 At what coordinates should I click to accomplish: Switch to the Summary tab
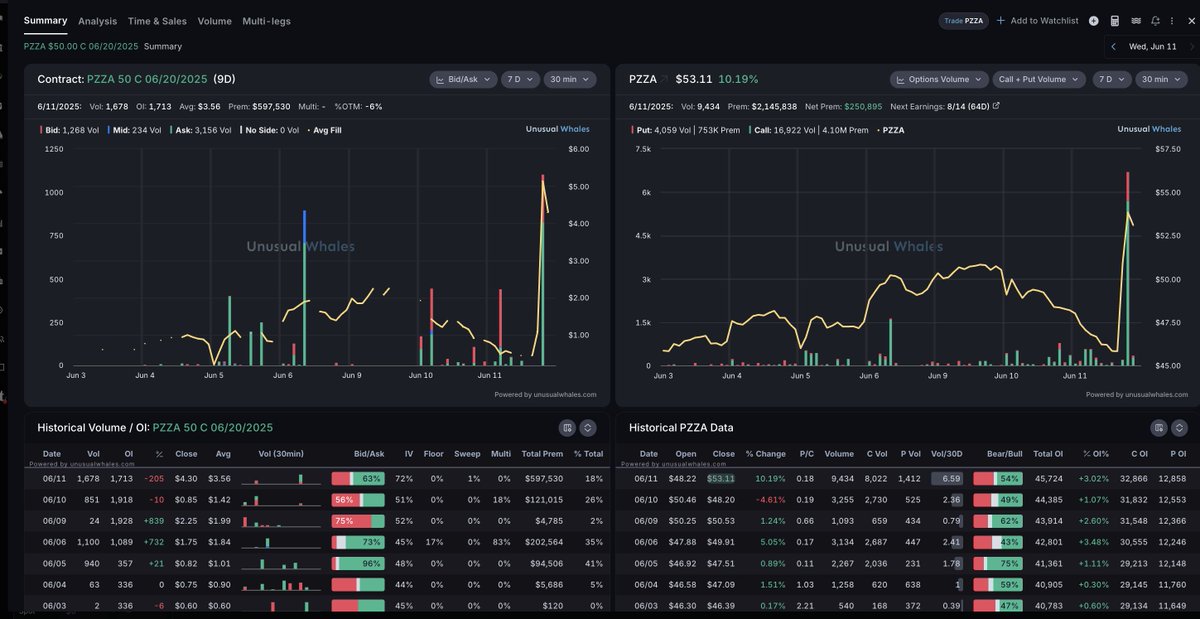[x=45, y=20]
